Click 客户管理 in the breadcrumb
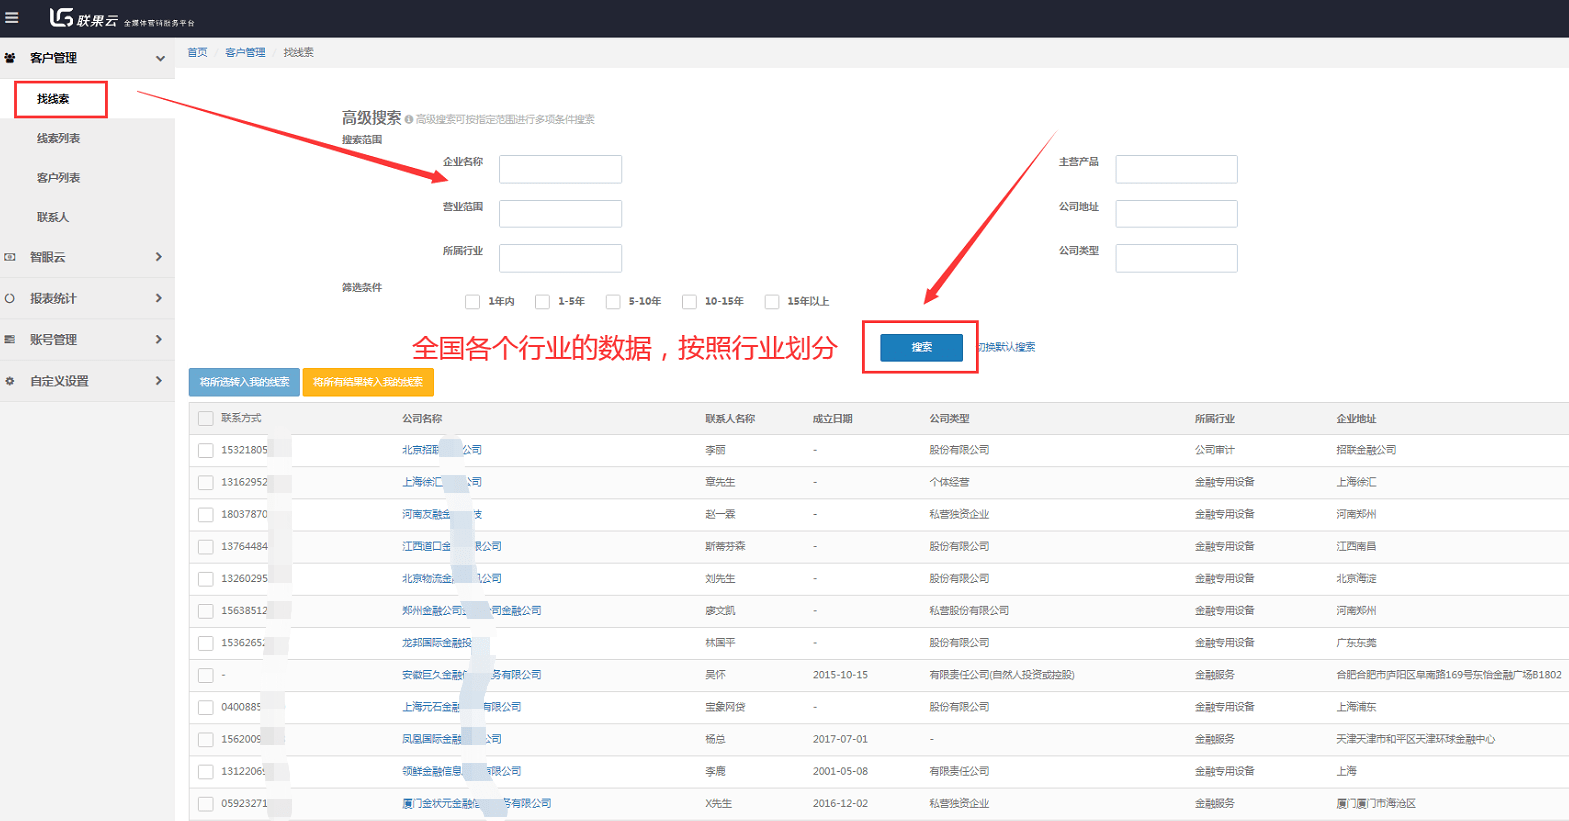Image resolution: width=1569 pixels, height=821 pixels. [245, 52]
